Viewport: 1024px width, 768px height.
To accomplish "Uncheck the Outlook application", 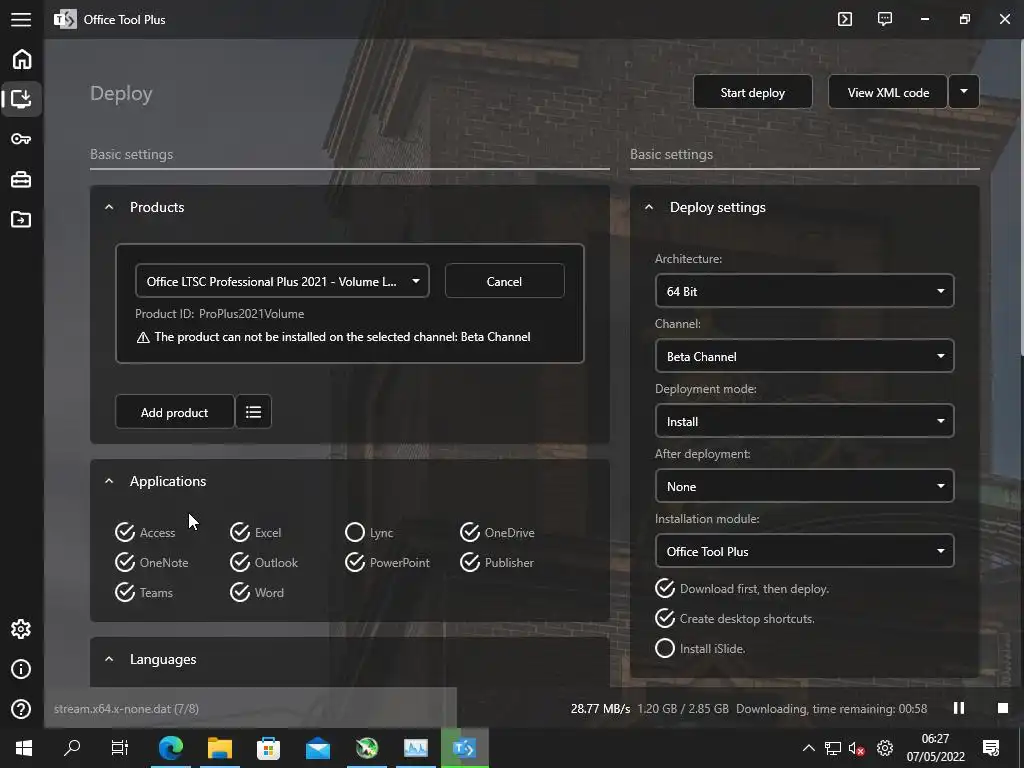I will (x=263, y=562).
